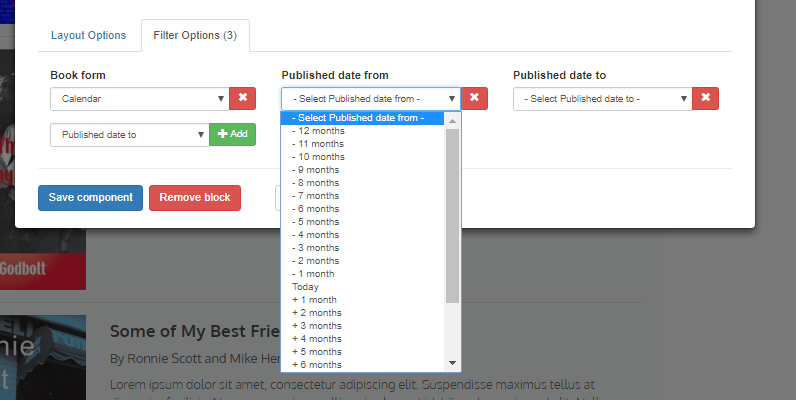This screenshot has width=796, height=400.
Task: Open the Select Published date to dropdown
Action: (x=603, y=98)
